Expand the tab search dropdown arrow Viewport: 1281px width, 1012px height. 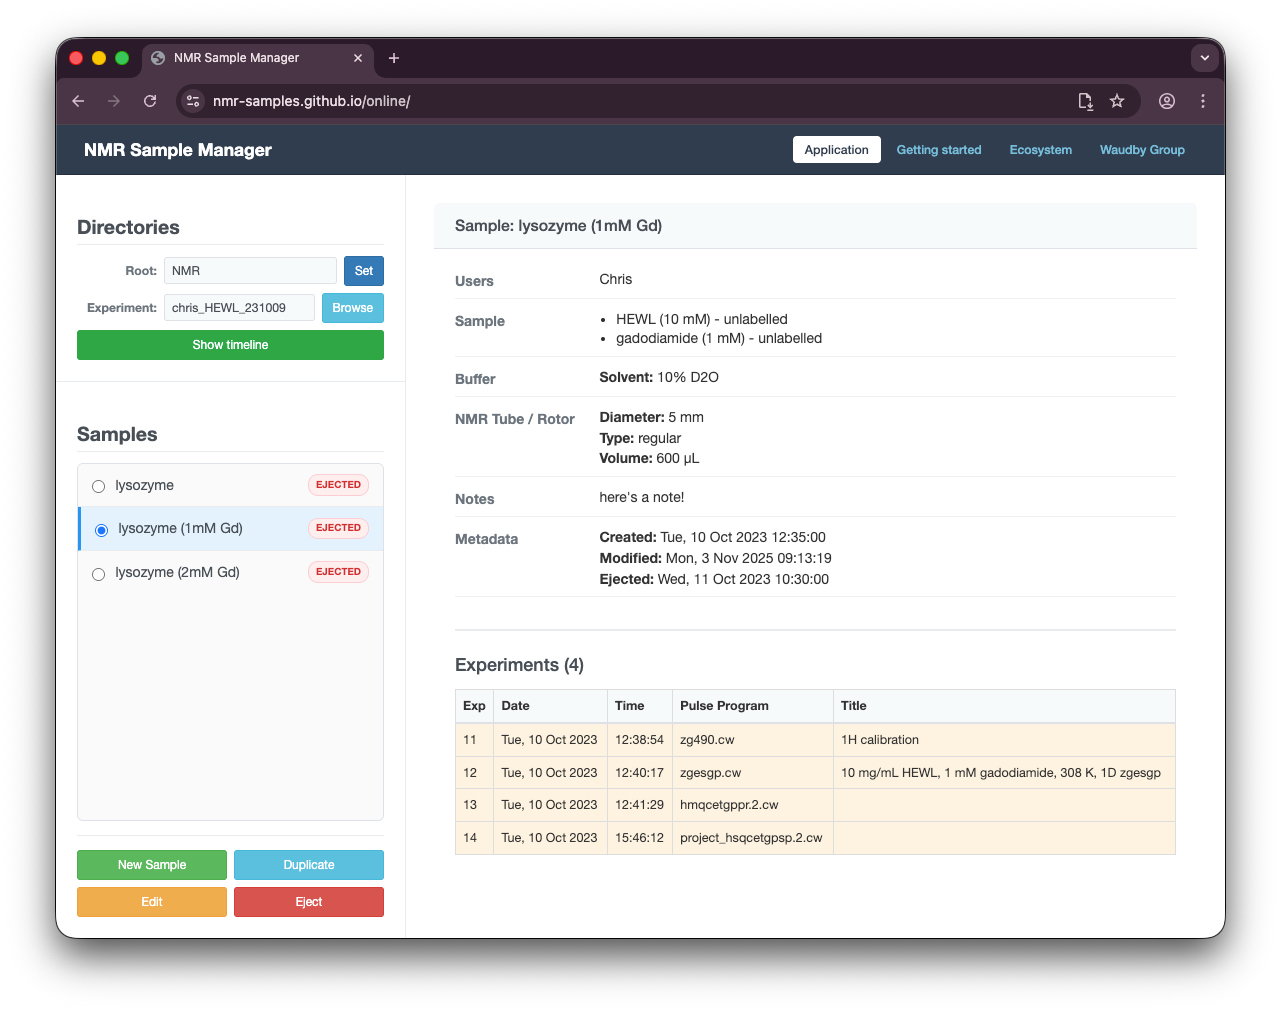tap(1204, 58)
